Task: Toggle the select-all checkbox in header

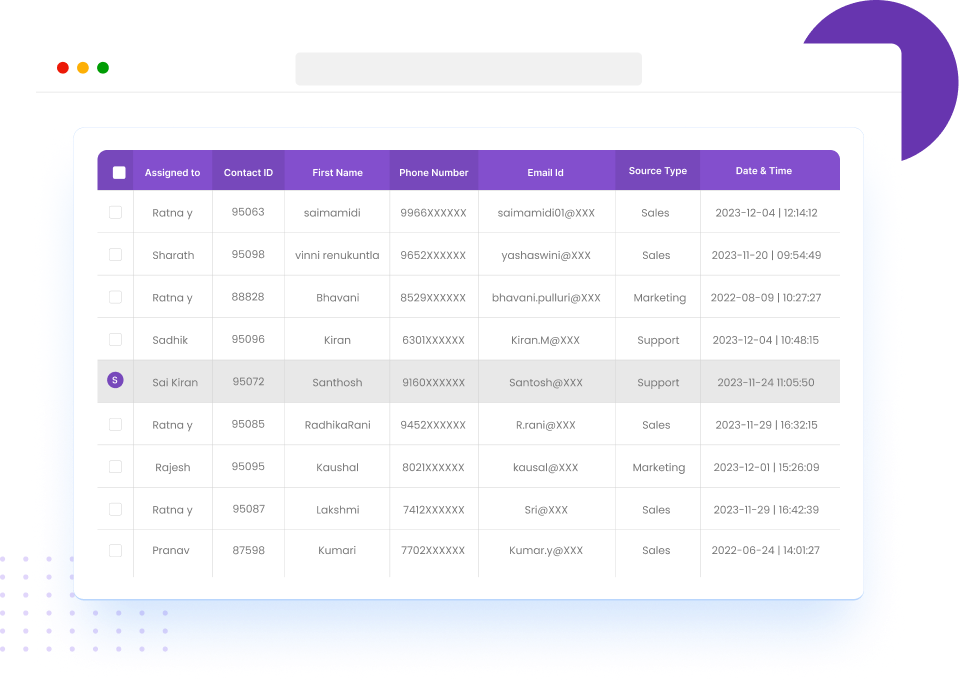Action: tap(119, 172)
